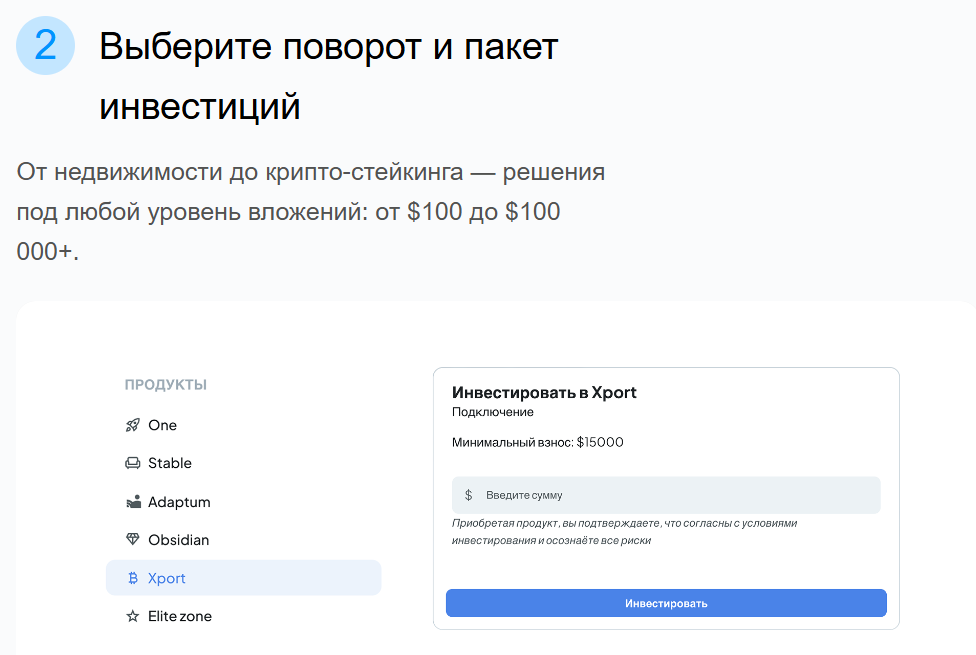Click the Adaptum product icon

tap(132, 502)
